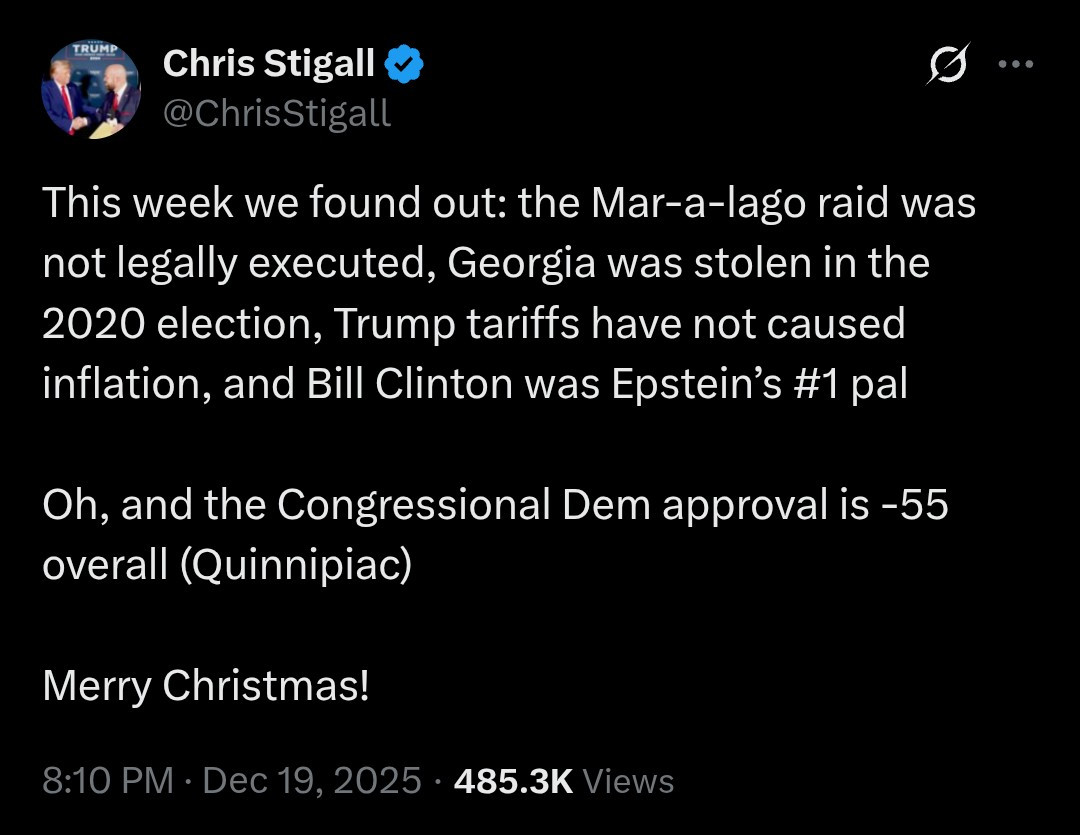Click the blue verified checkmark badge
This screenshot has height=835, width=1080.
pyautogui.click(x=405, y=66)
